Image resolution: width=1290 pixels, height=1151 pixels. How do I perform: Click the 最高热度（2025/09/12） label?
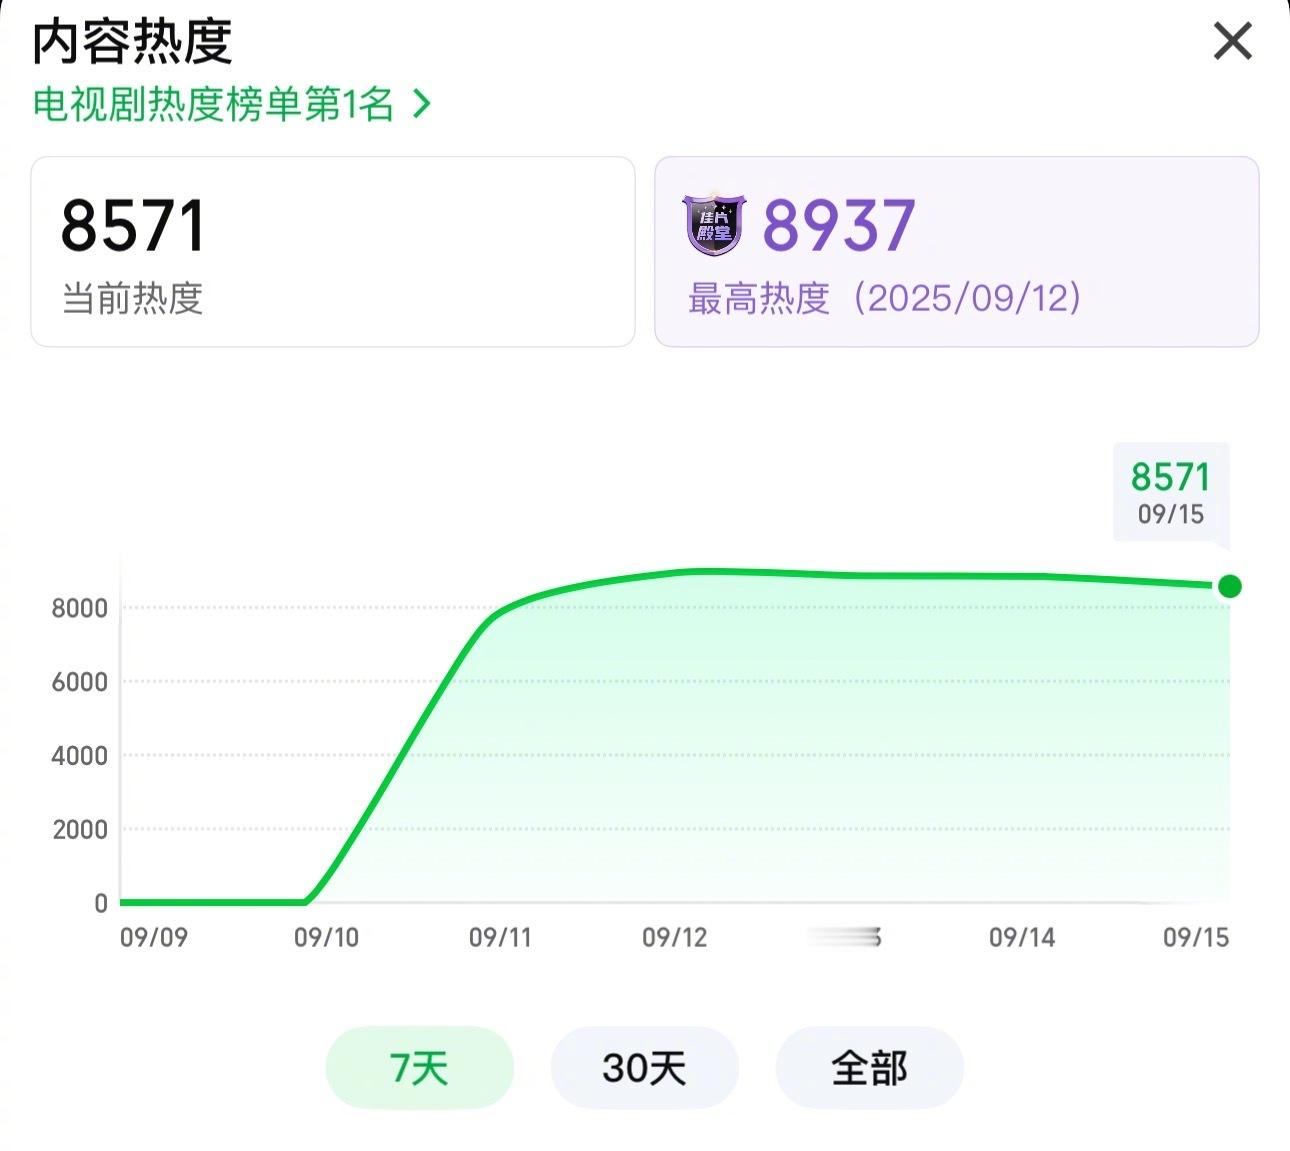point(886,298)
